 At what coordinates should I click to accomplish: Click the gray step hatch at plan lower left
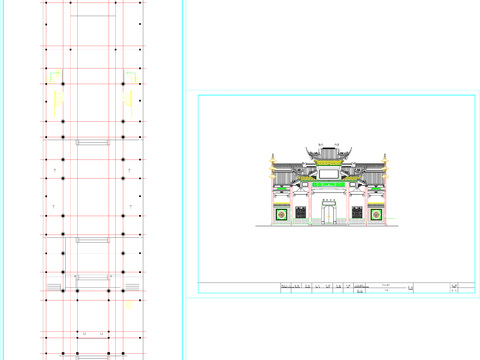pyautogui.click(x=53, y=287)
